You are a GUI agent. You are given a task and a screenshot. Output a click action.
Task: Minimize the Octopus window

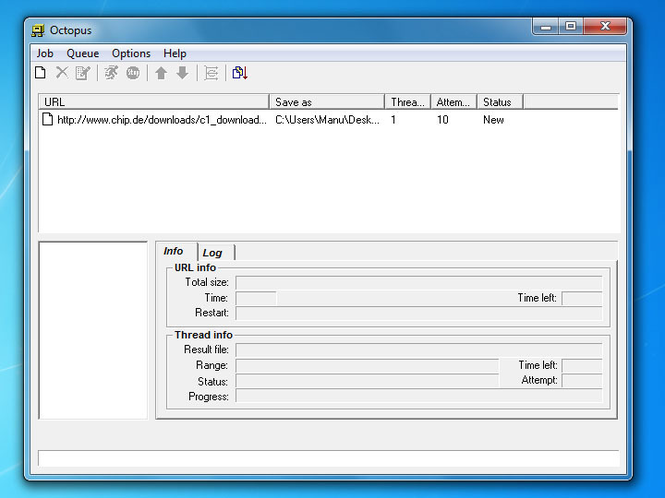546,27
